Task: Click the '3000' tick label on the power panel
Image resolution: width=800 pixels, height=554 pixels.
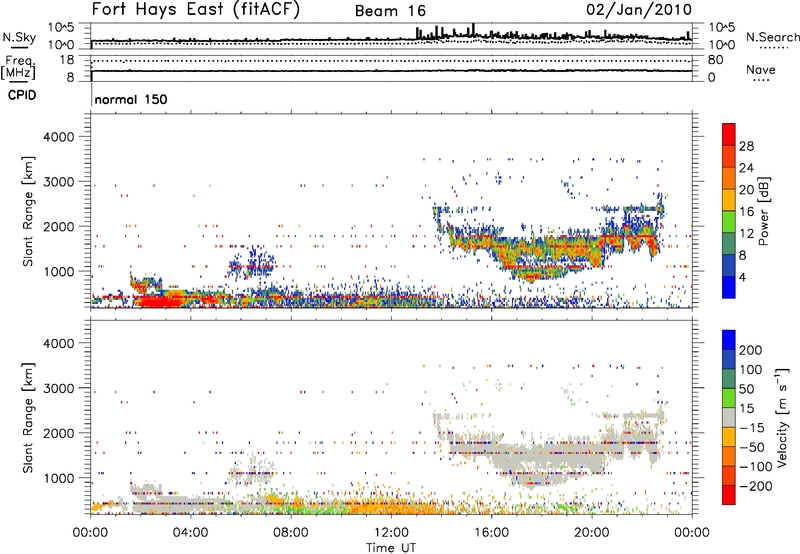Action: point(58,182)
